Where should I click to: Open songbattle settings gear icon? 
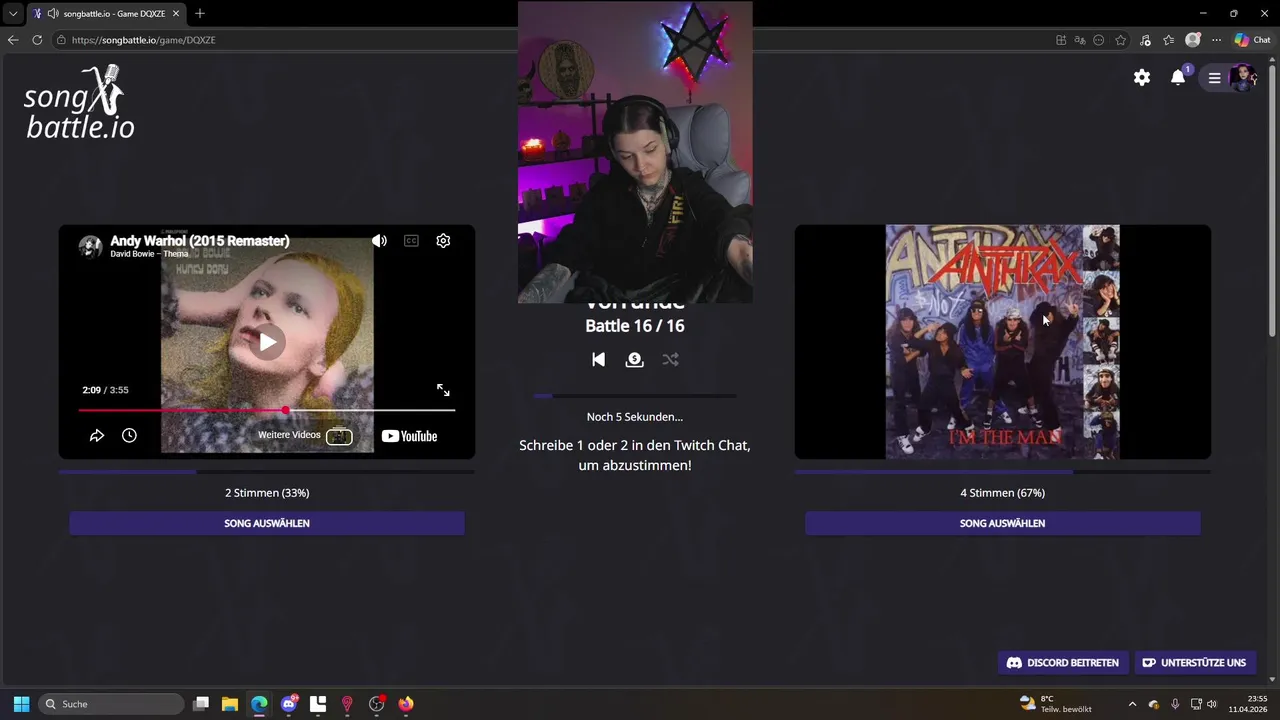pos(1142,78)
